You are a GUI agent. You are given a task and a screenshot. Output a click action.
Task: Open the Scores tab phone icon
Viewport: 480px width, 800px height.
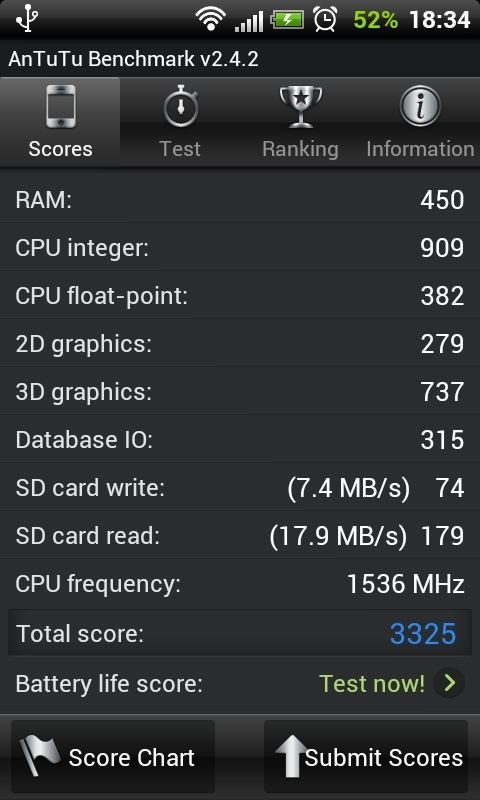(61, 106)
